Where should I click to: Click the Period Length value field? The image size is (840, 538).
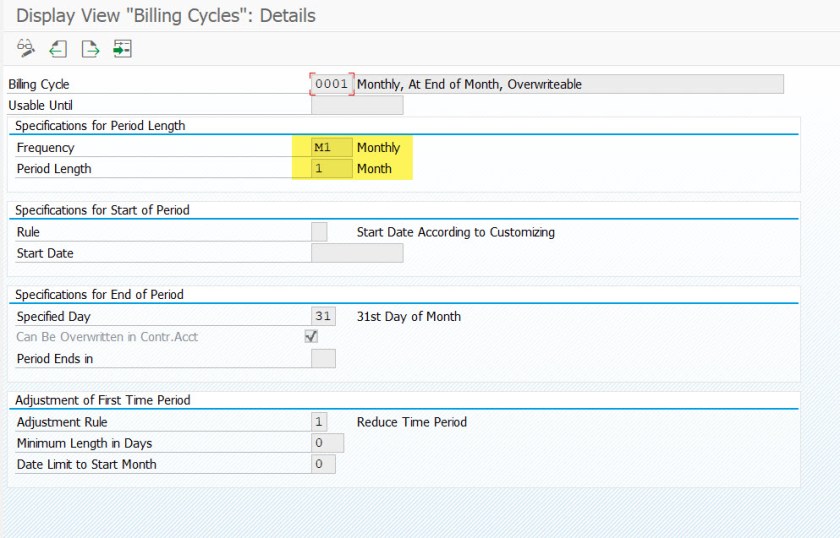(332, 169)
